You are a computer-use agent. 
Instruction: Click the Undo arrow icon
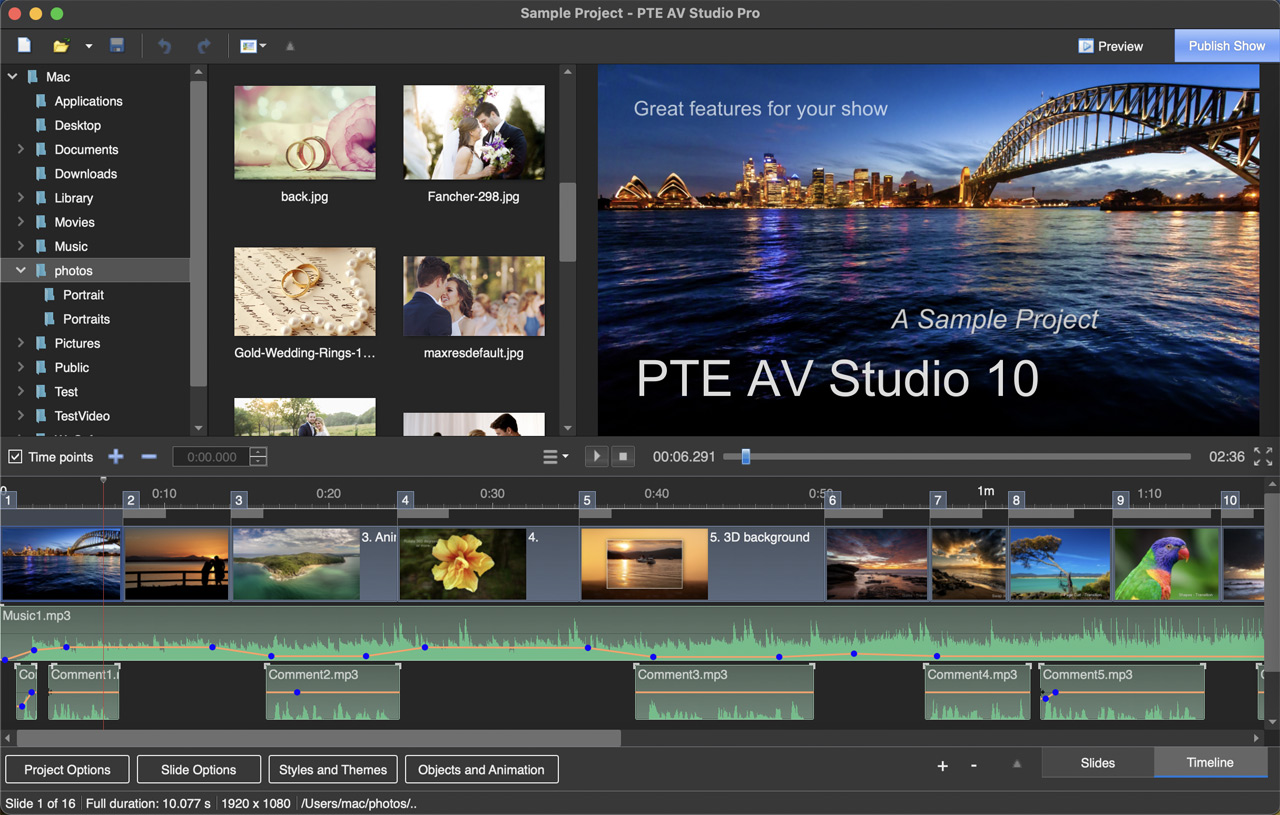165,46
